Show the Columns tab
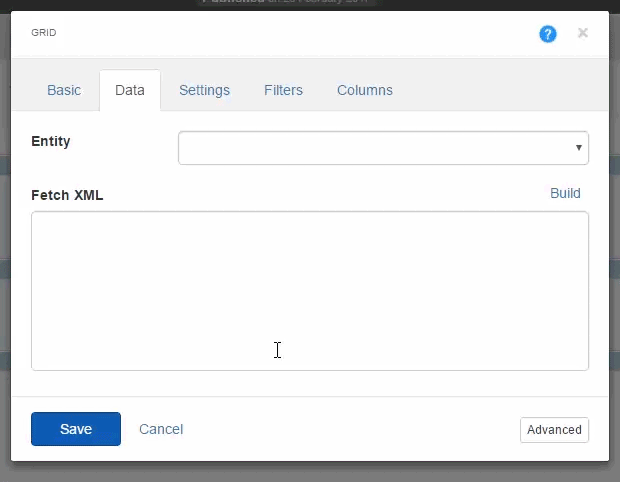620x482 pixels. (x=365, y=90)
